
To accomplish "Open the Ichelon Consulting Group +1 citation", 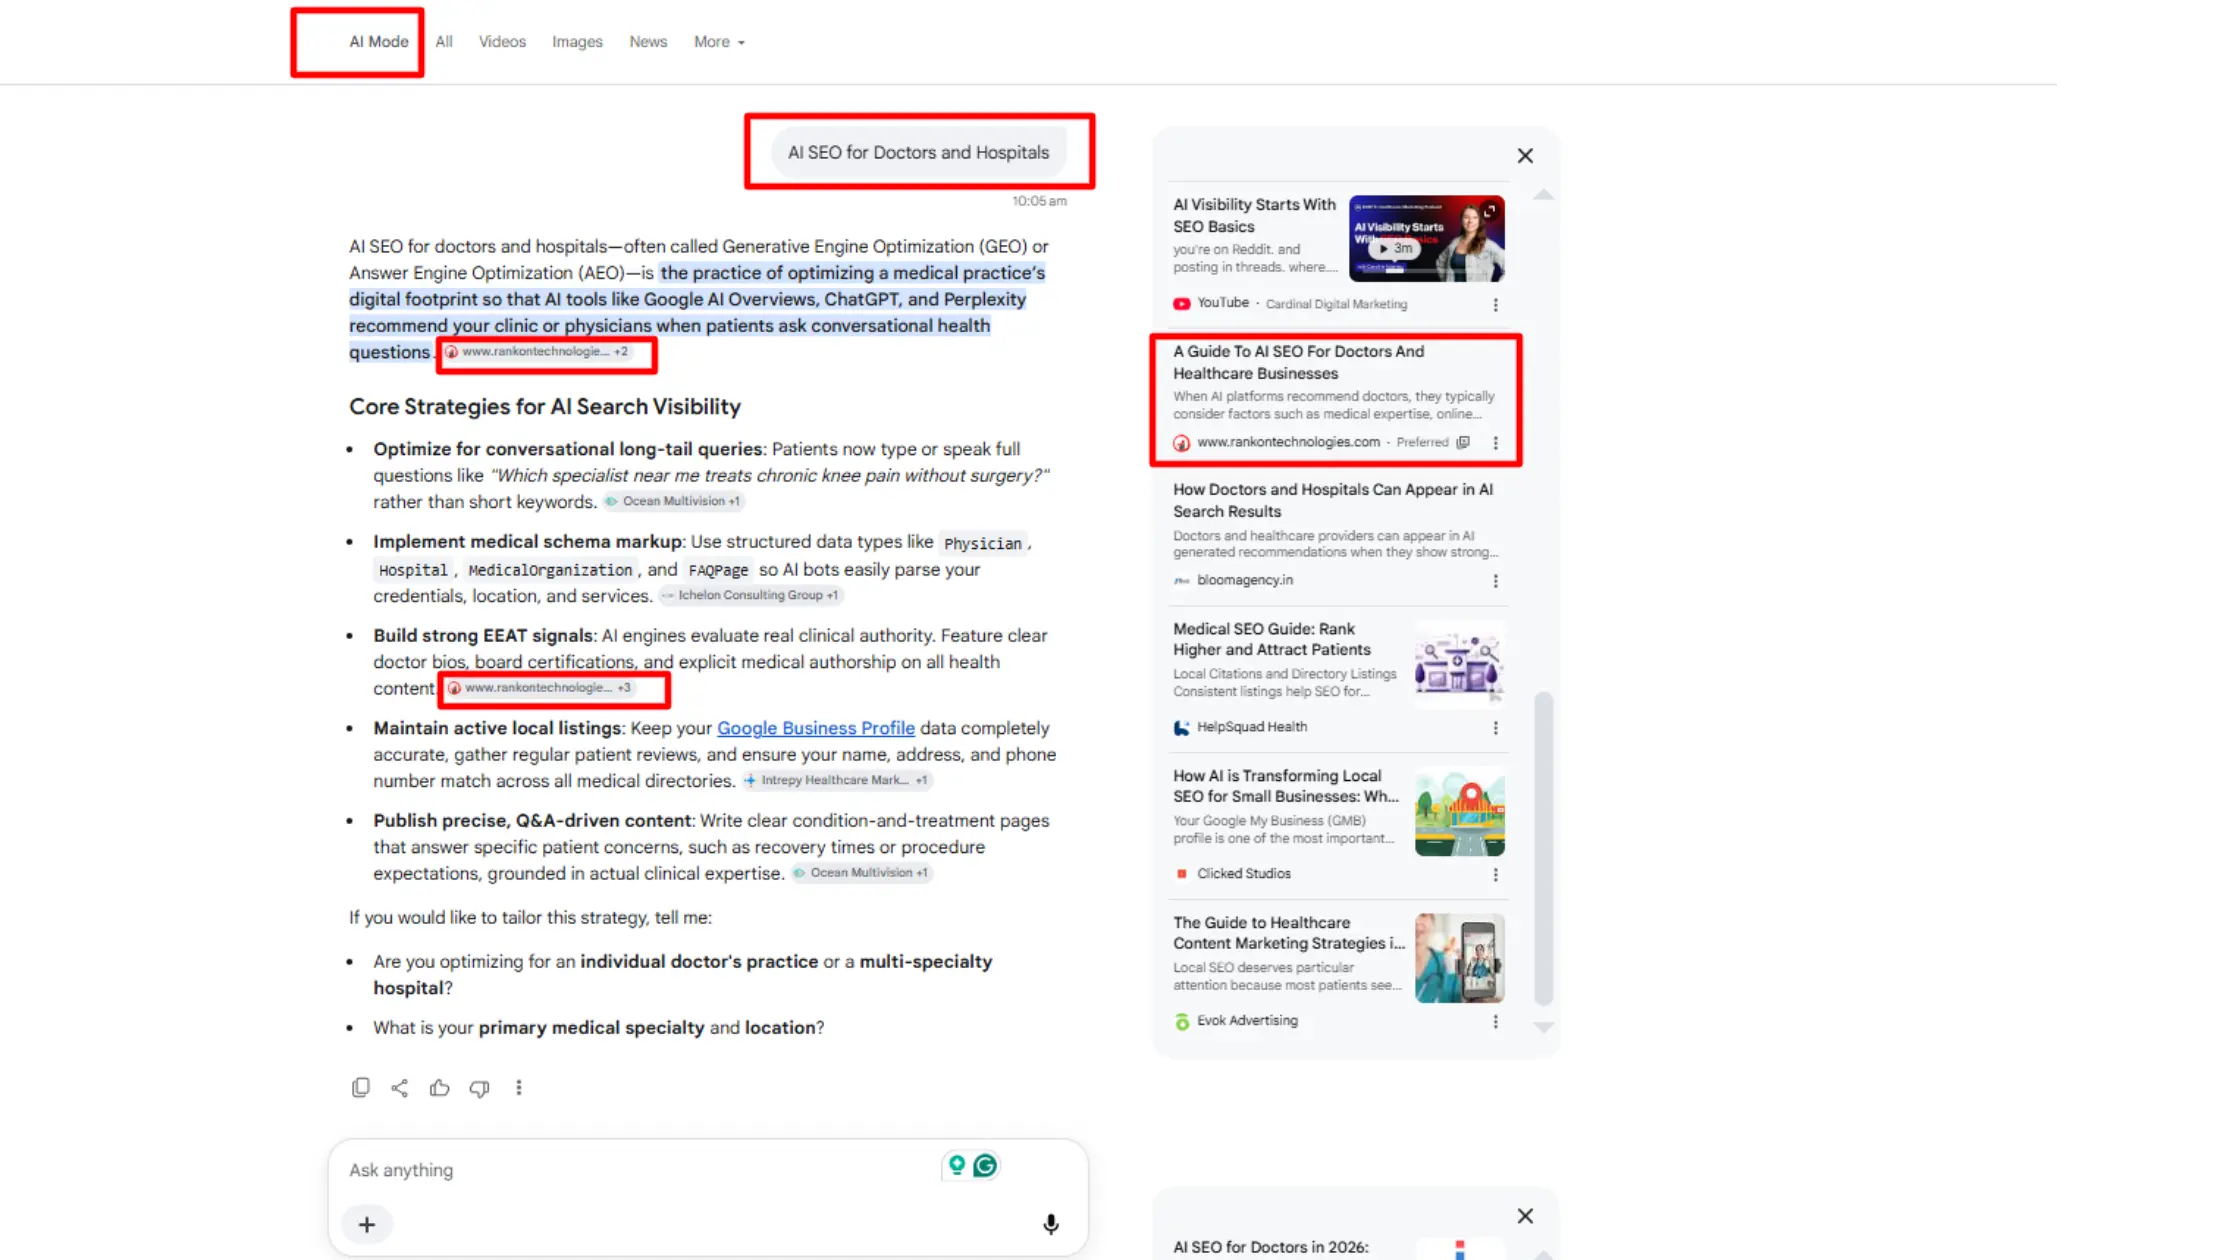I will (x=751, y=595).
